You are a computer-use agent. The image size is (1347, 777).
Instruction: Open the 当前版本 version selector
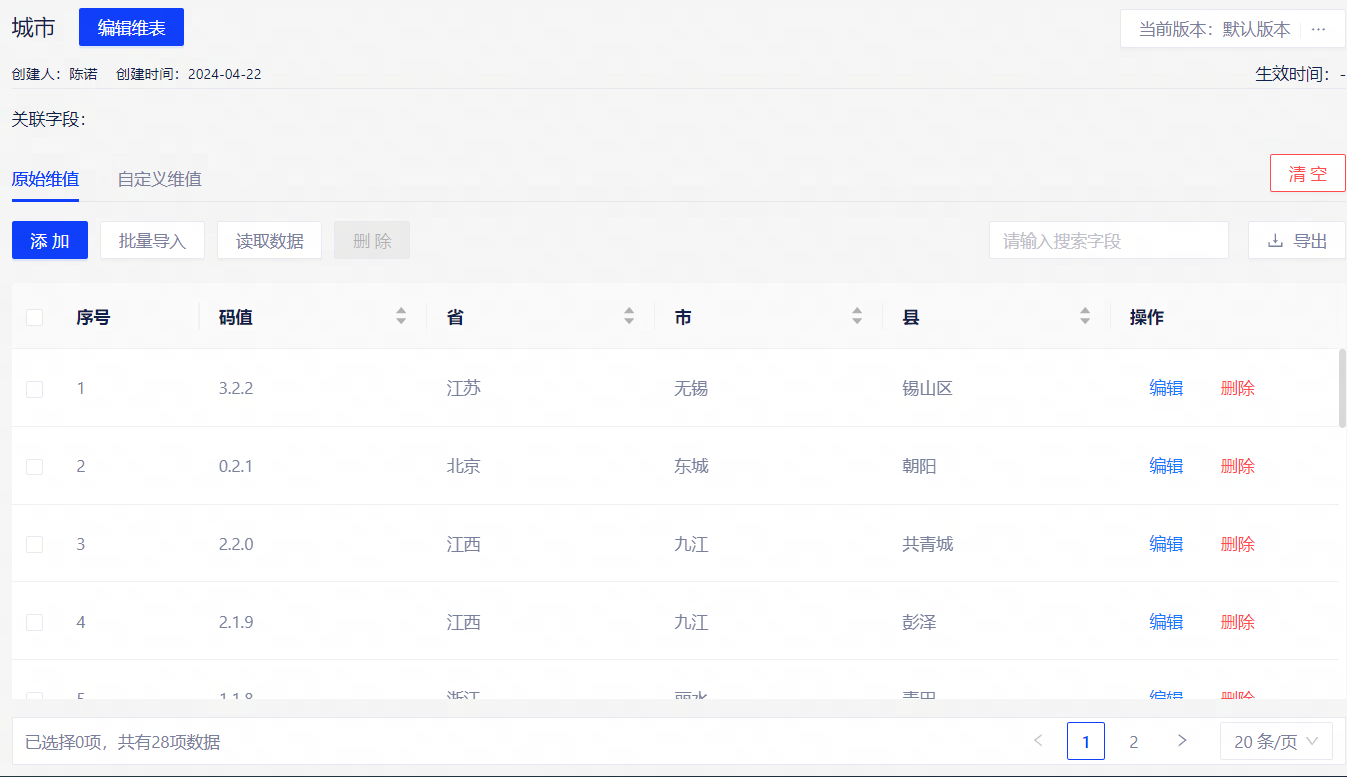pos(1214,29)
